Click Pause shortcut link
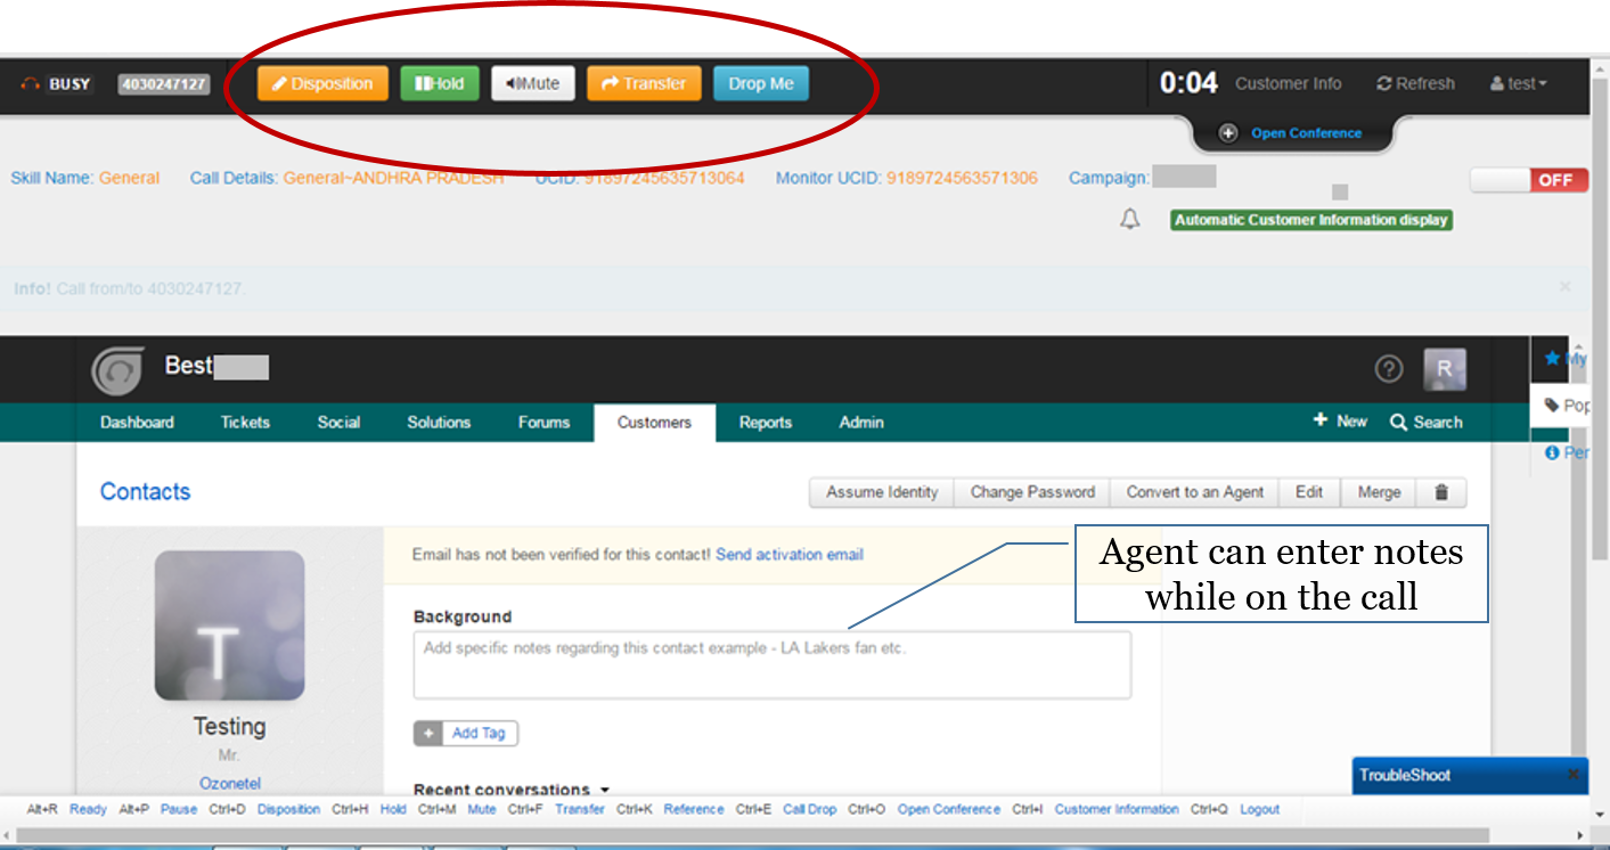 178,809
